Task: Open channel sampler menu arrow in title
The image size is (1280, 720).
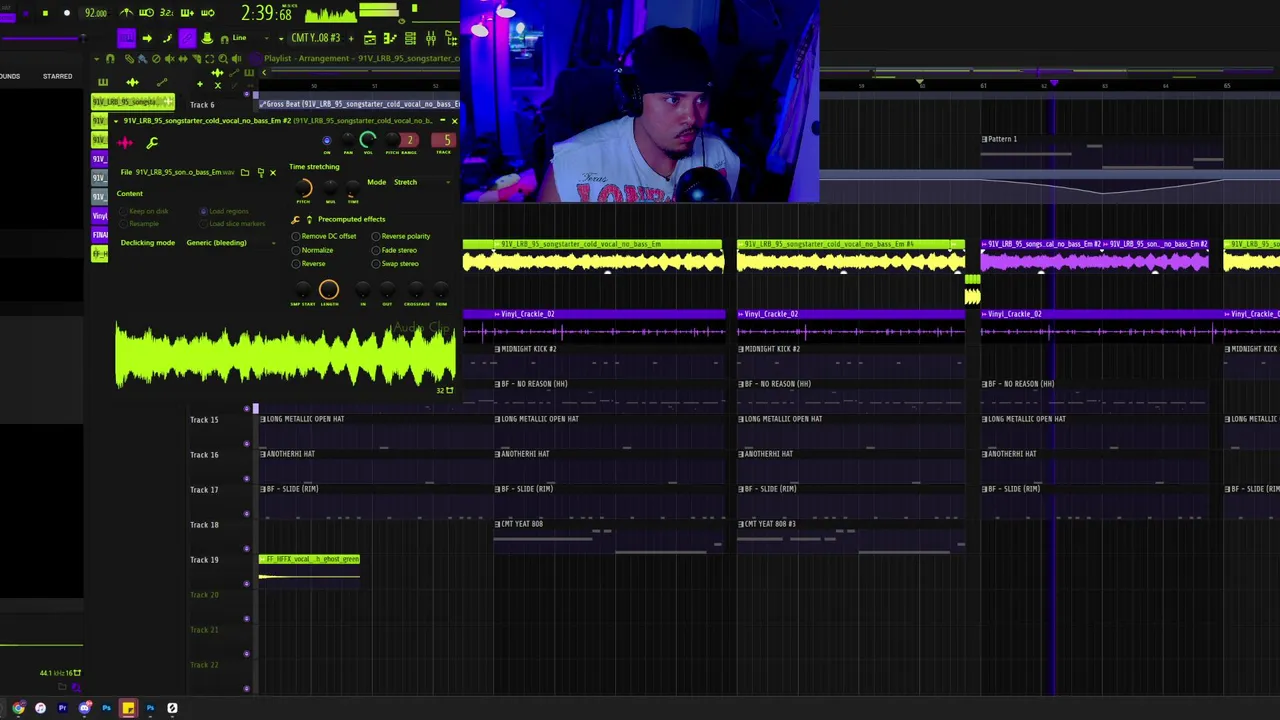Action: coord(116,121)
